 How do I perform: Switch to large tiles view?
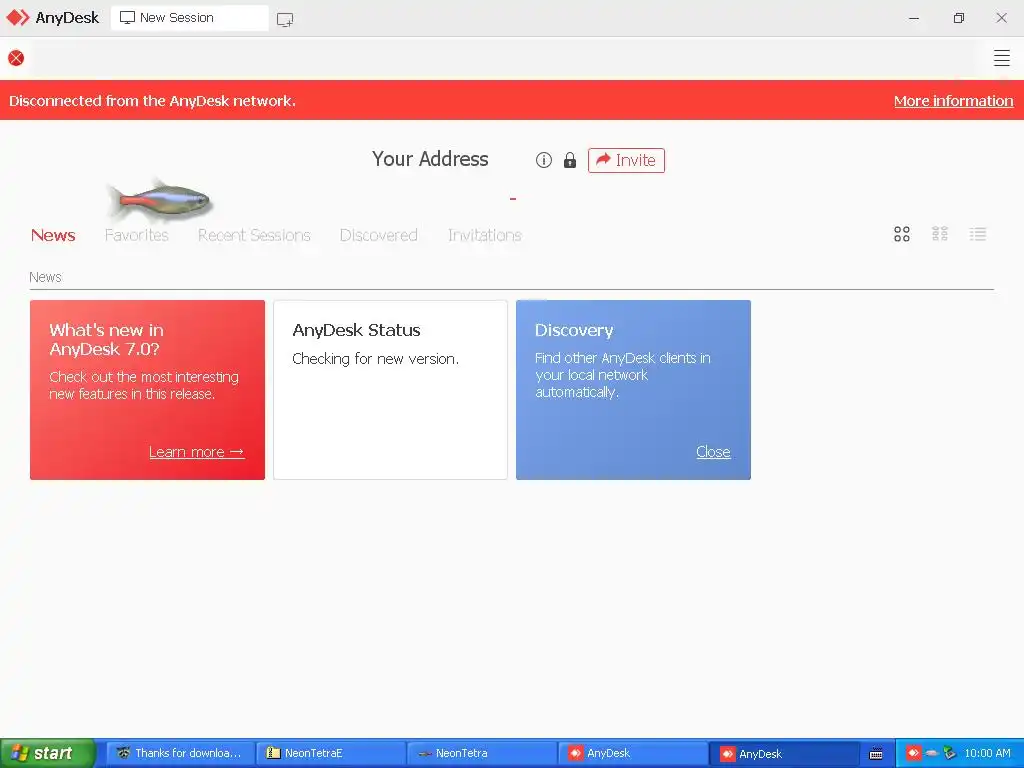pos(901,234)
